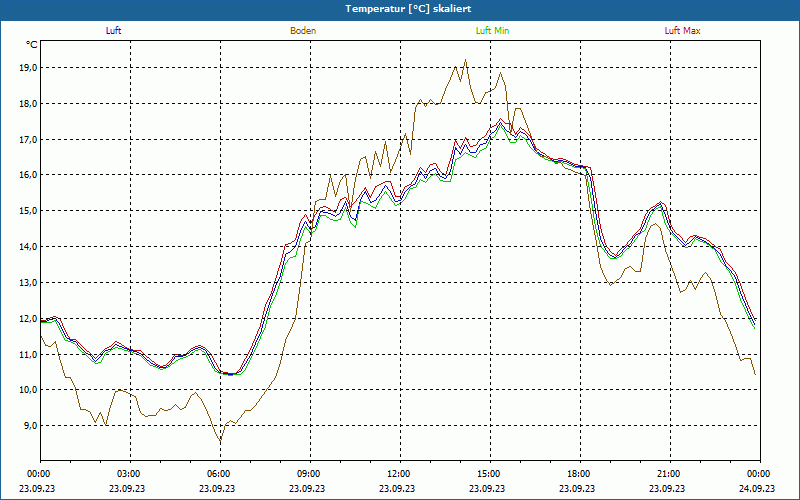Click the highest peak of the Boden curve
This screenshot has height=500, width=800.
tap(465, 60)
